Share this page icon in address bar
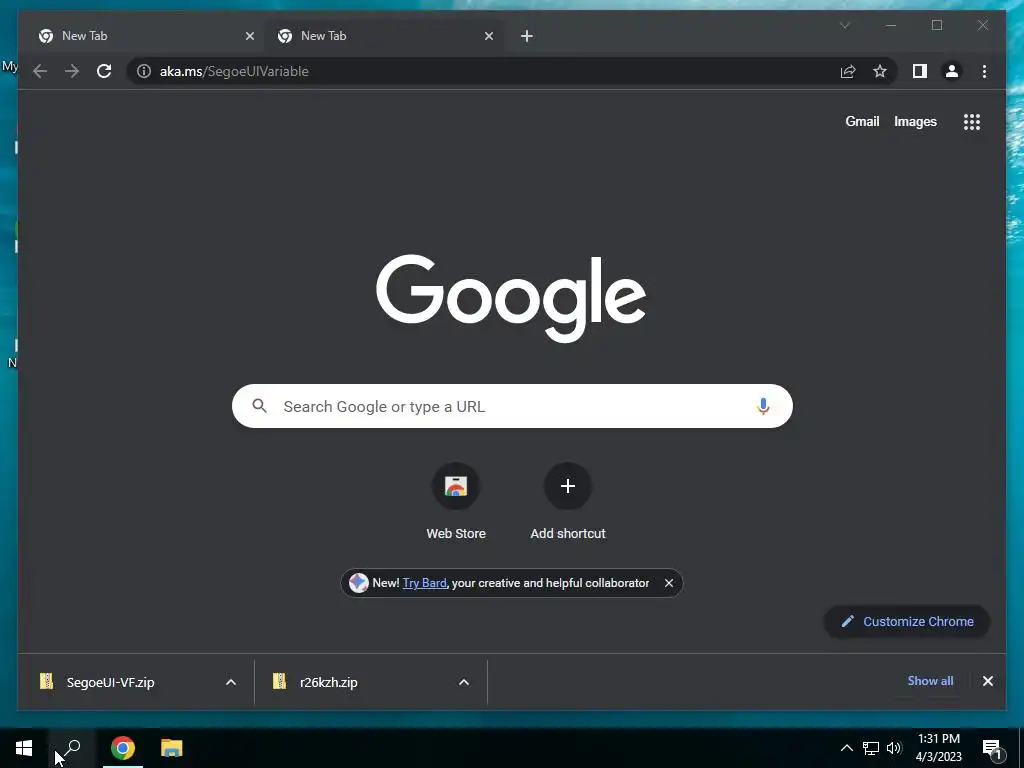Screen dimensions: 1024x768 tap(848, 71)
